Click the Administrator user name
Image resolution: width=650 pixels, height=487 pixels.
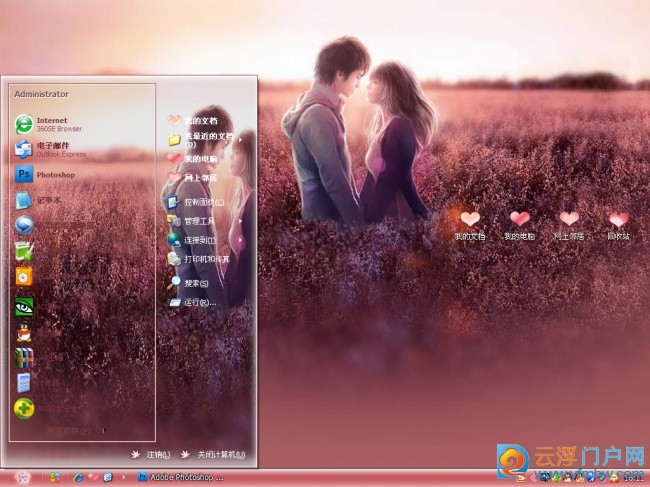(x=41, y=94)
